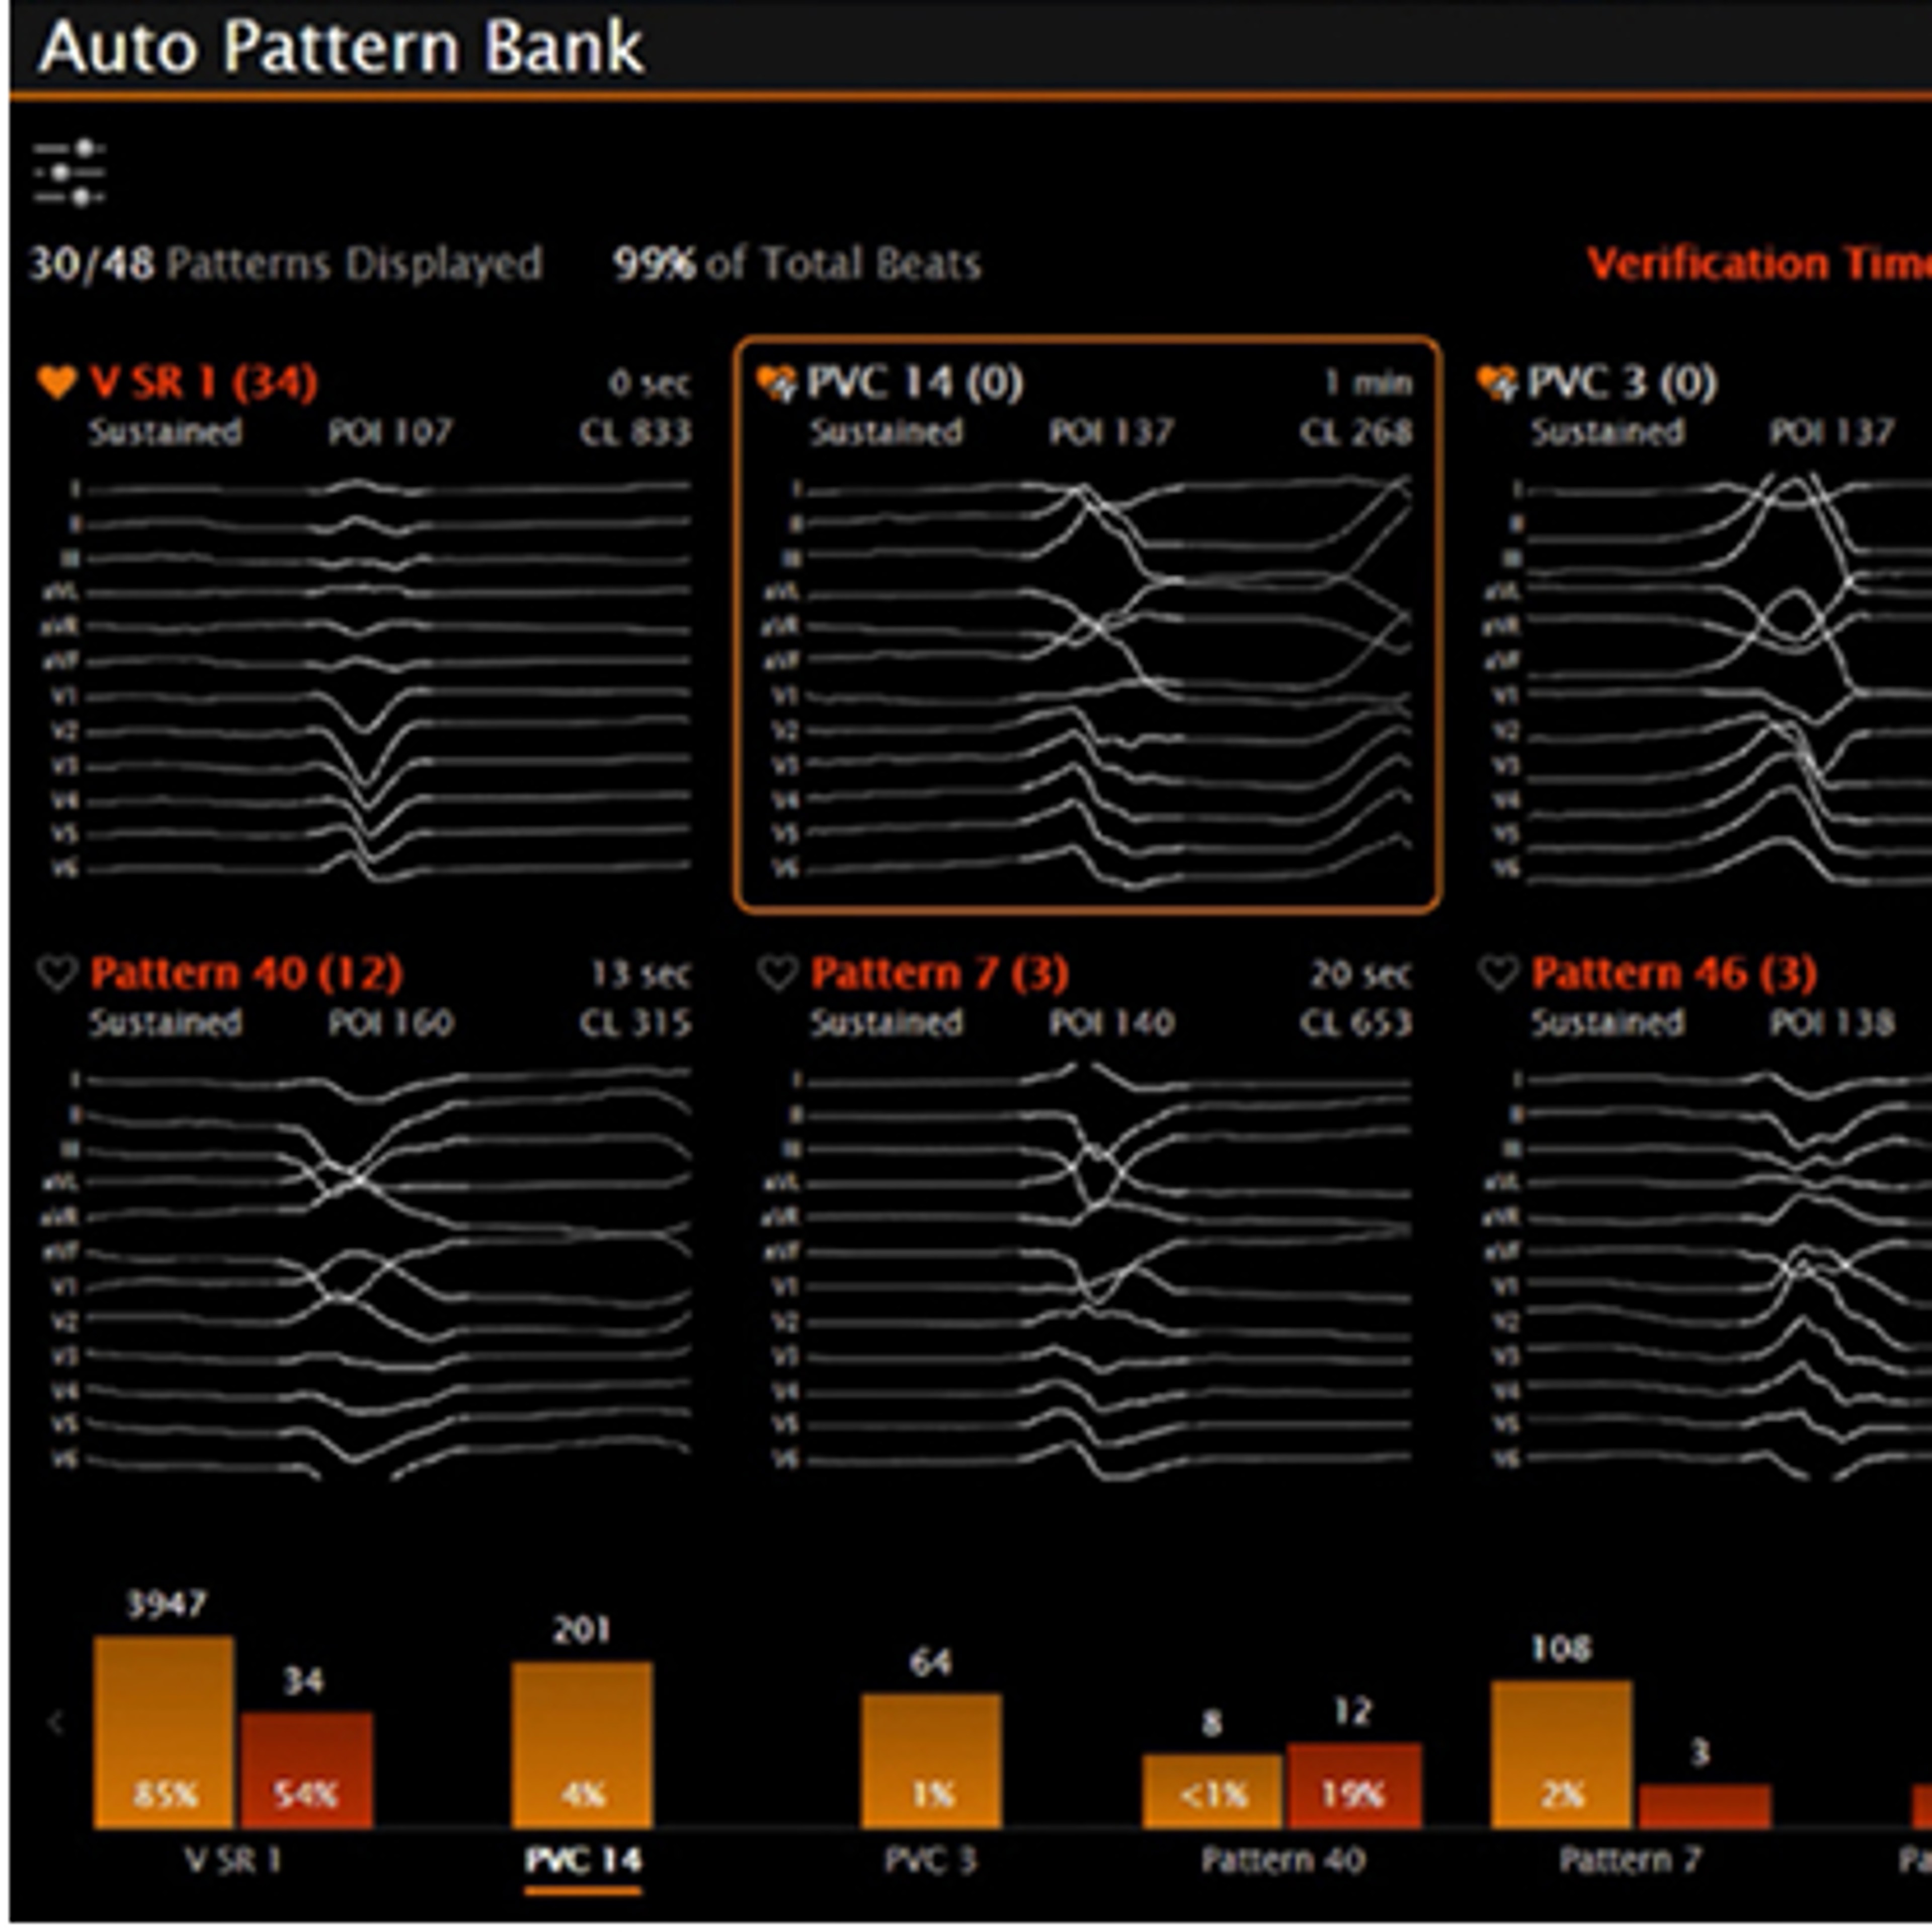Toggle the PVC 14 heart icon

[777, 382]
